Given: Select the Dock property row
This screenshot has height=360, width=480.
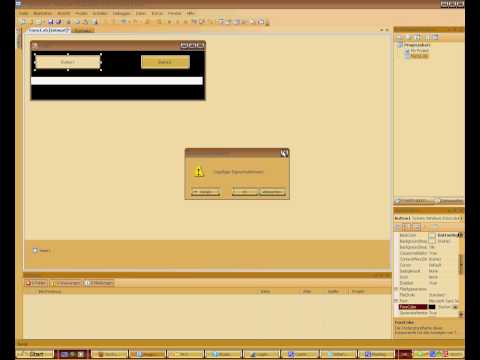Looking at the screenshot, I should point(428,277).
